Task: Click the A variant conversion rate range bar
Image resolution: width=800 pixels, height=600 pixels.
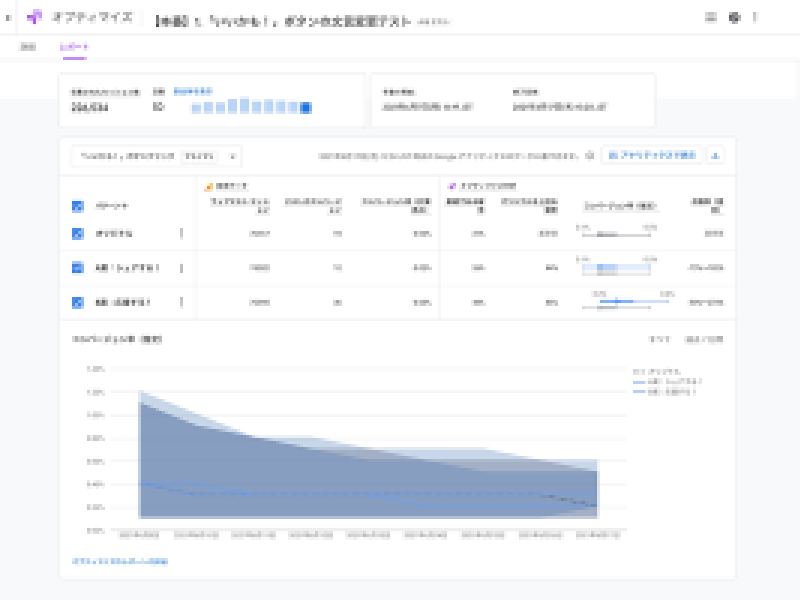Action: (616, 268)
